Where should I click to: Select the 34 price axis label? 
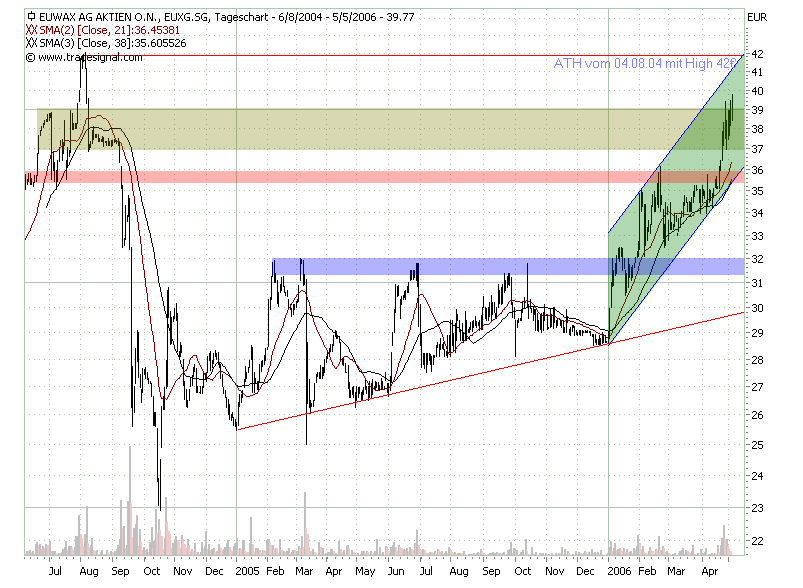(x=757, y=213)
